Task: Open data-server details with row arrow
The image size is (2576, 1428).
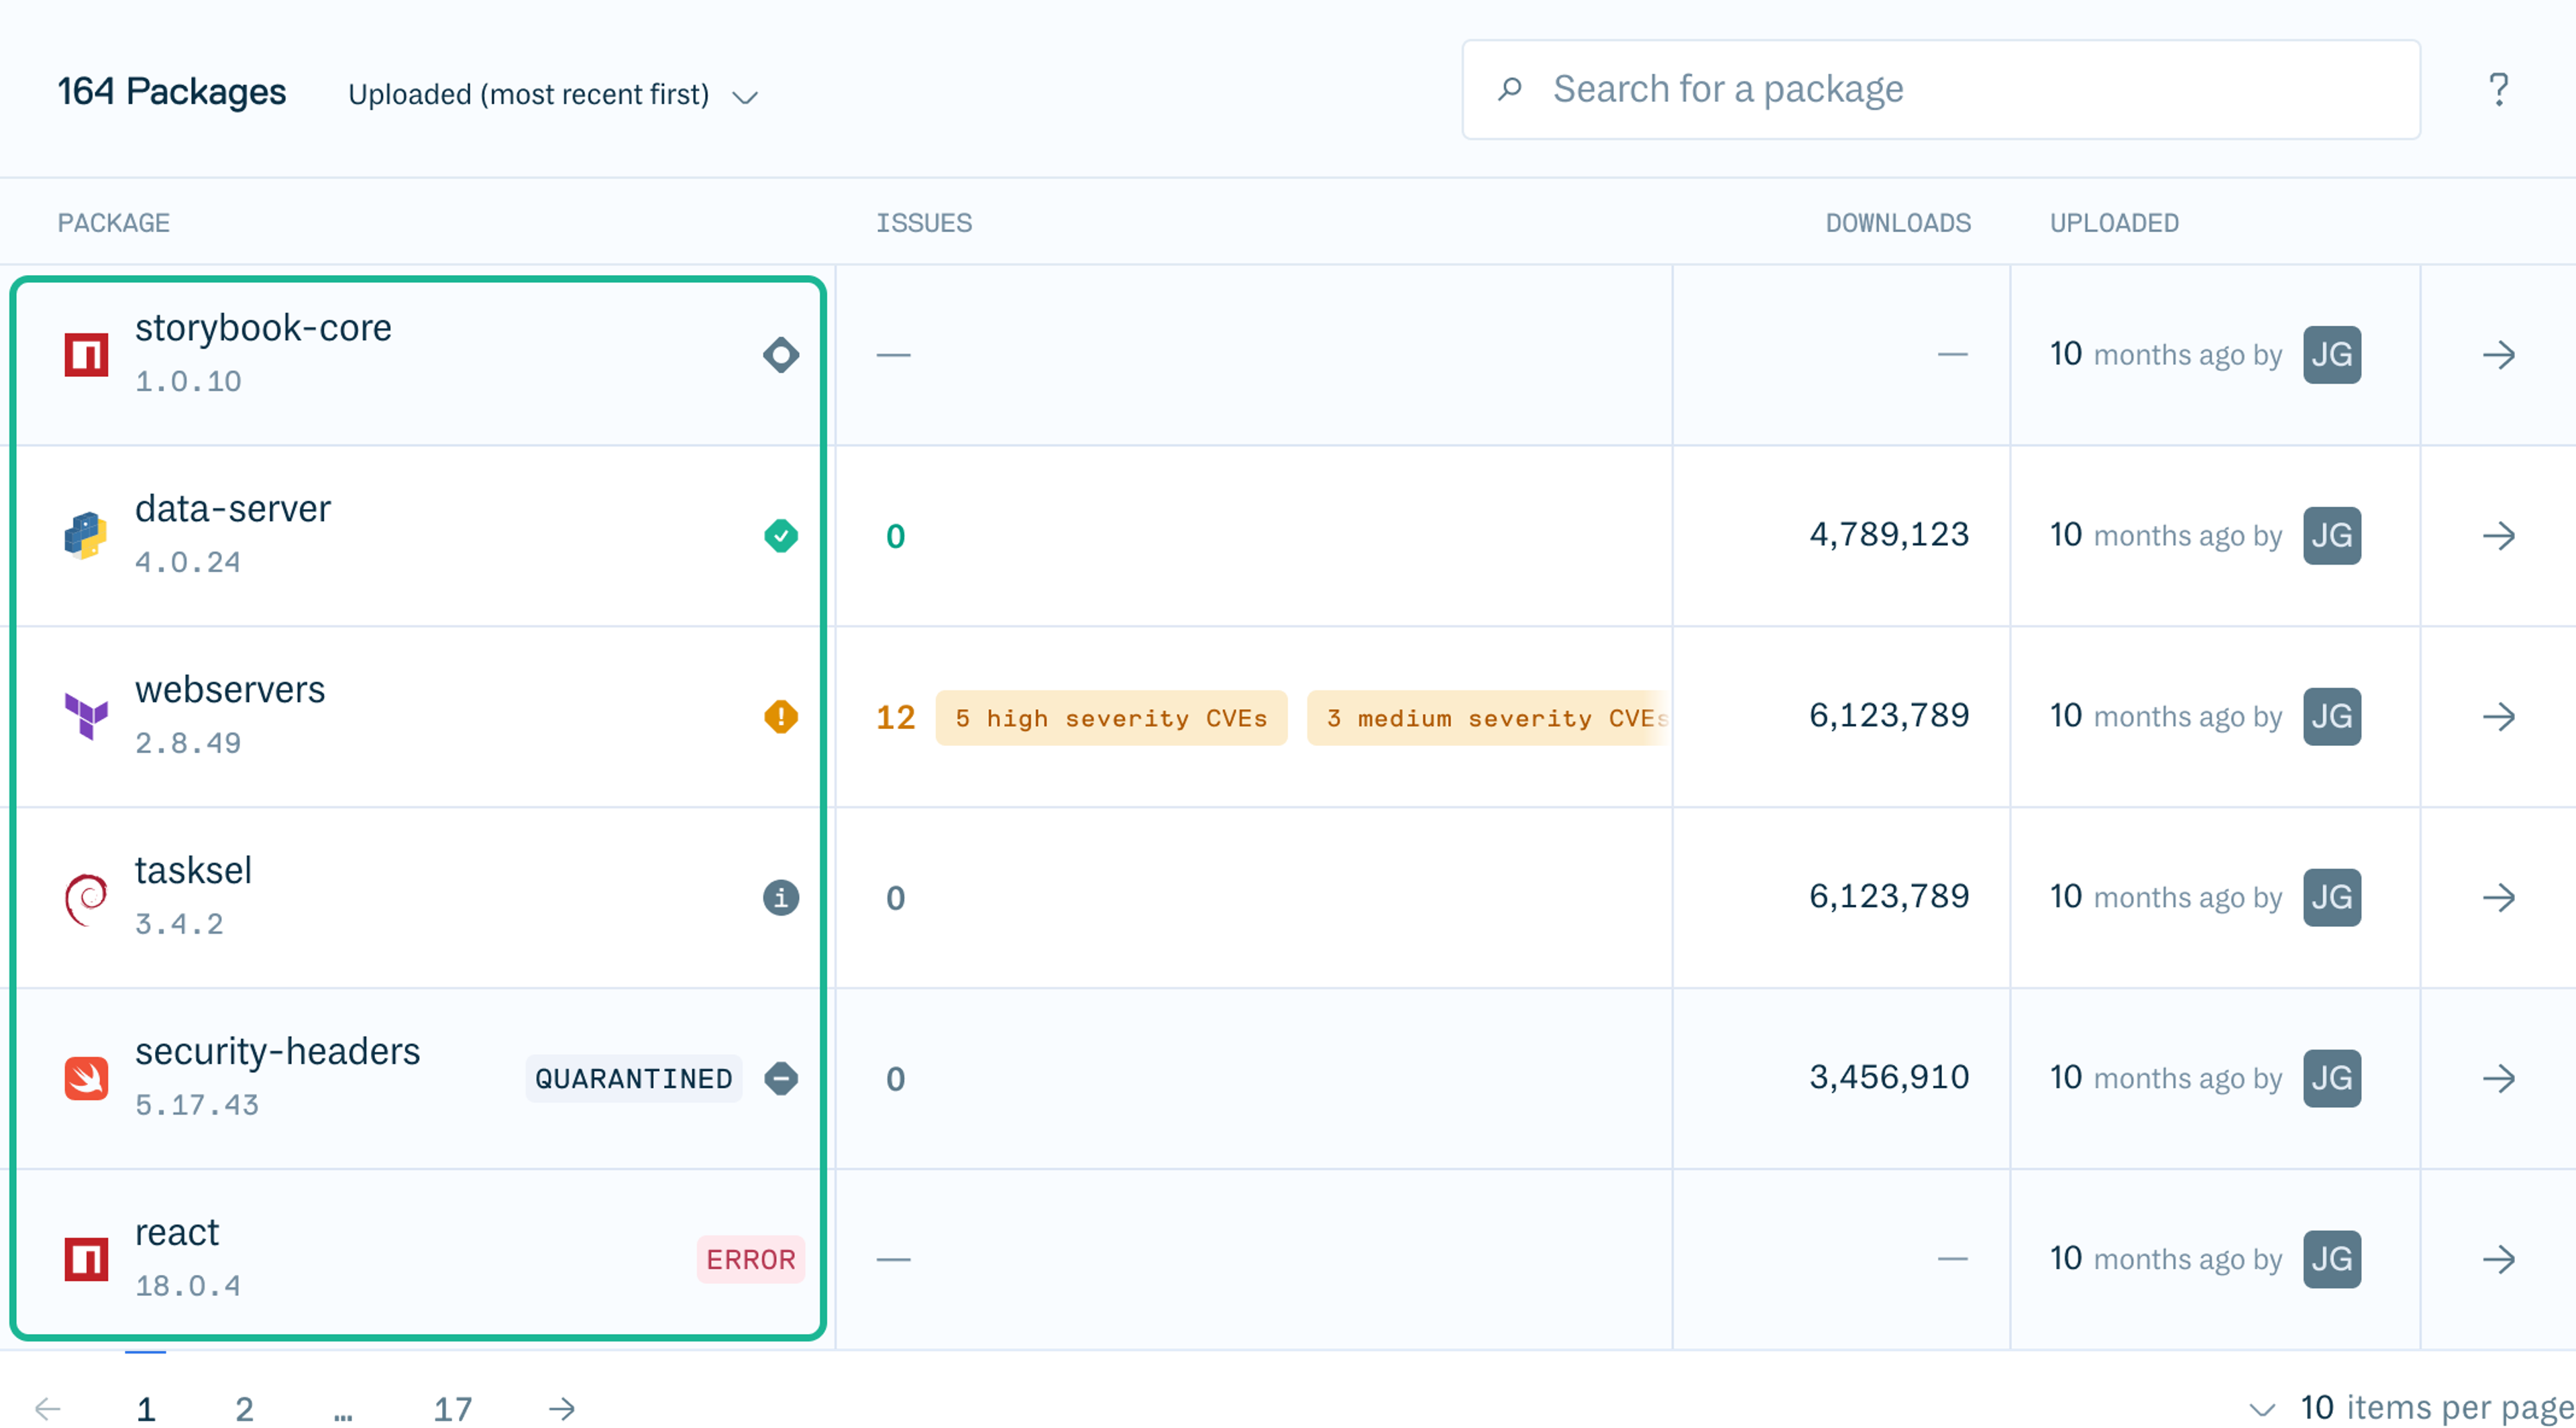Action: [2498, 536]
